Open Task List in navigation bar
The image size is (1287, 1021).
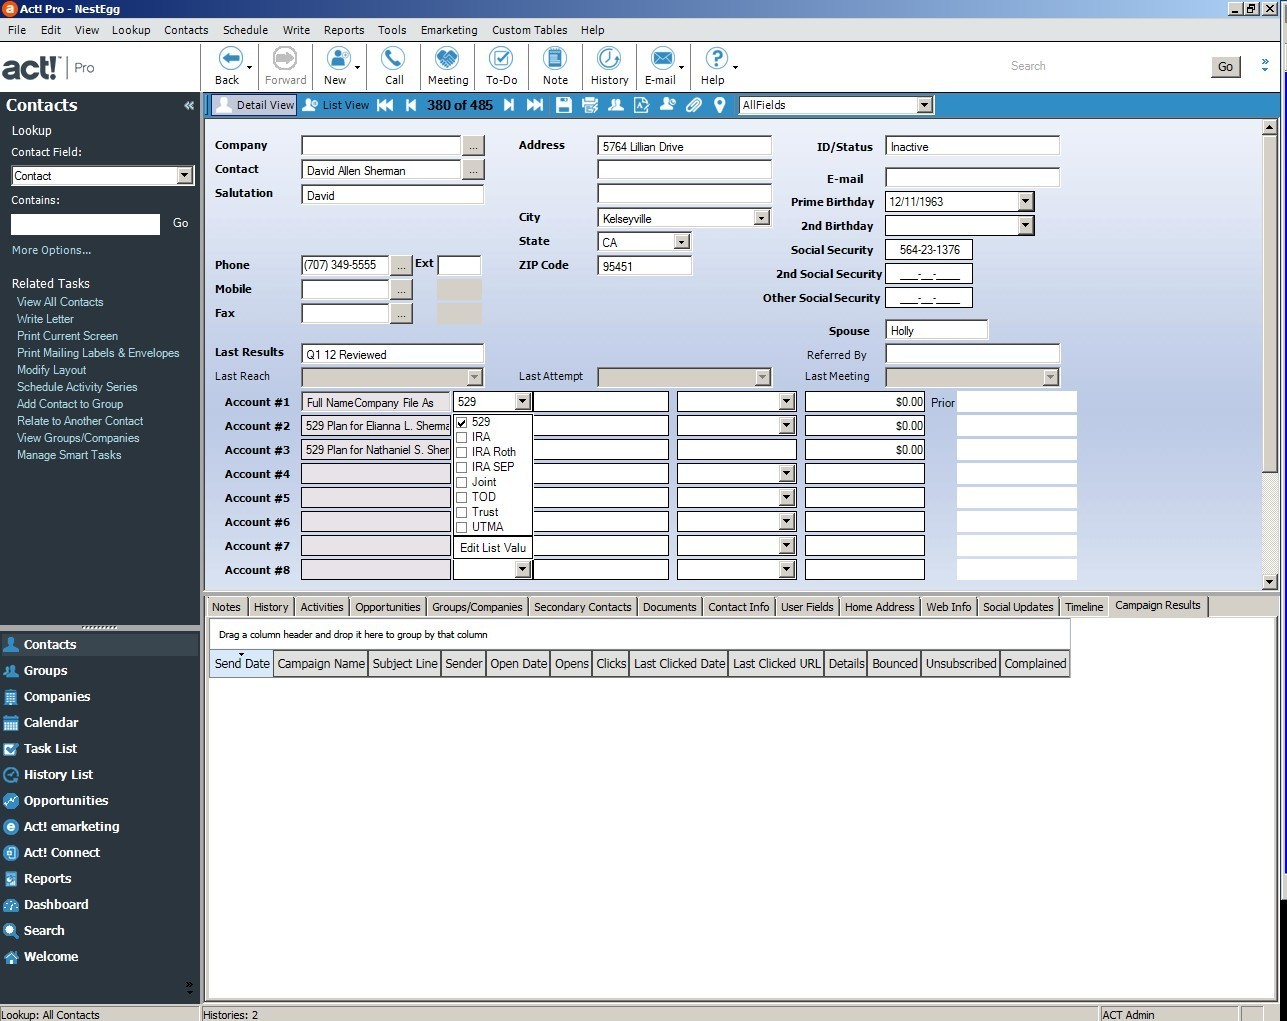50,749
